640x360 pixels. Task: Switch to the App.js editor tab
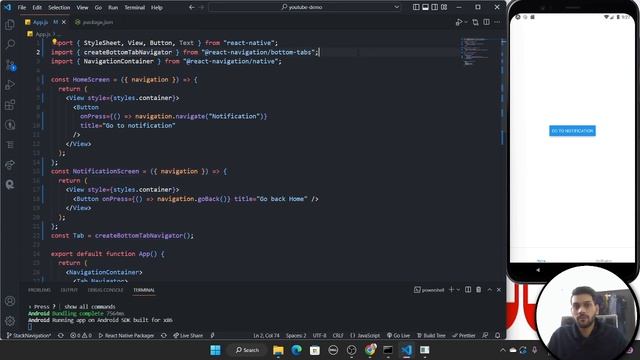[40, 22]
